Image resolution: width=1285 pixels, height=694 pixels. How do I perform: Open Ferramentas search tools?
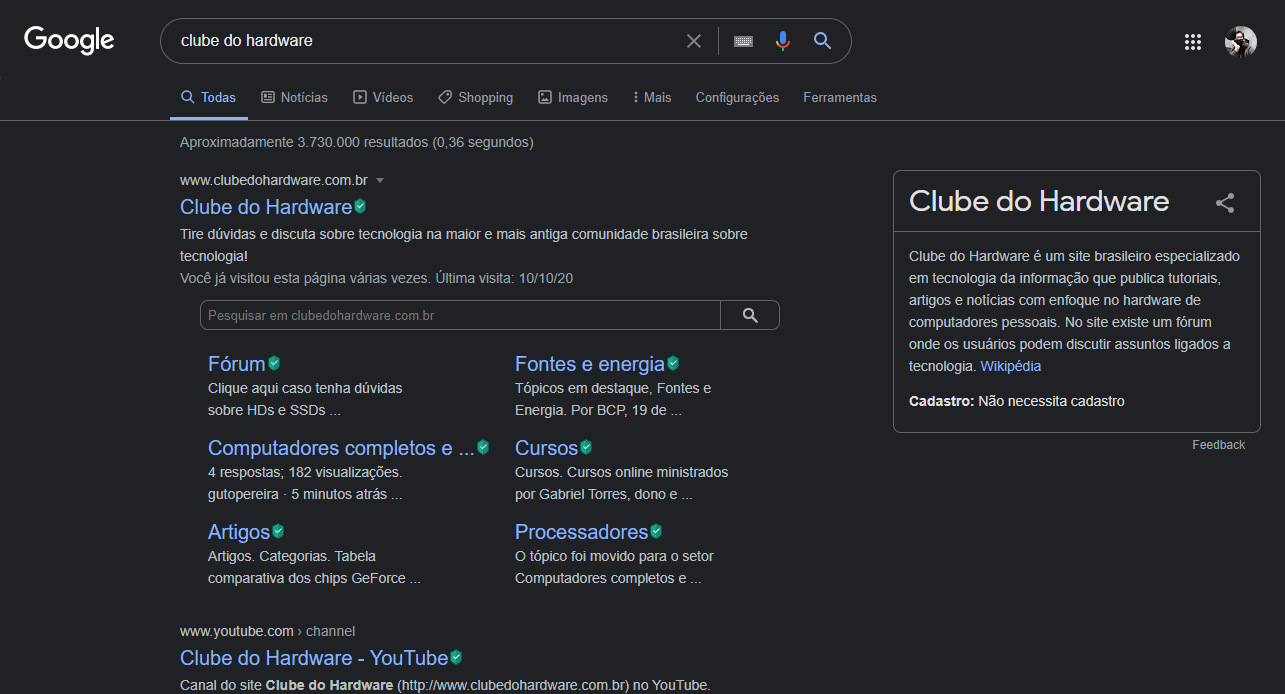click(840, 97)
